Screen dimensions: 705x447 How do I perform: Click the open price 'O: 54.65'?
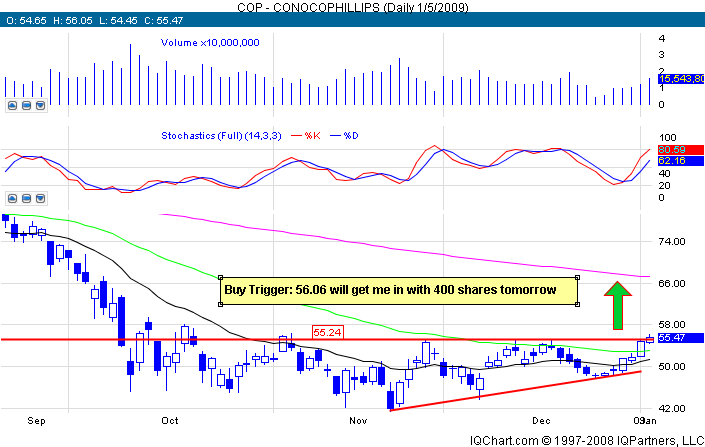(27, 20)
